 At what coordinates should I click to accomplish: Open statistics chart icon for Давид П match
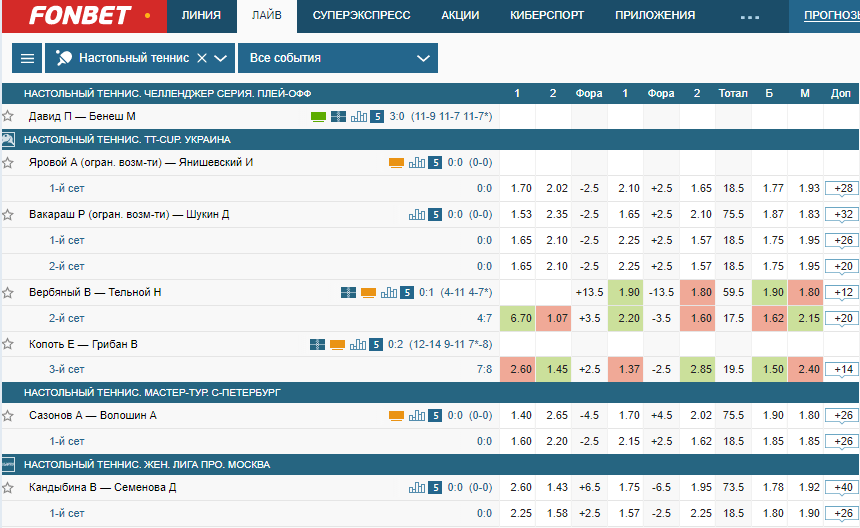tap(359, 116)
